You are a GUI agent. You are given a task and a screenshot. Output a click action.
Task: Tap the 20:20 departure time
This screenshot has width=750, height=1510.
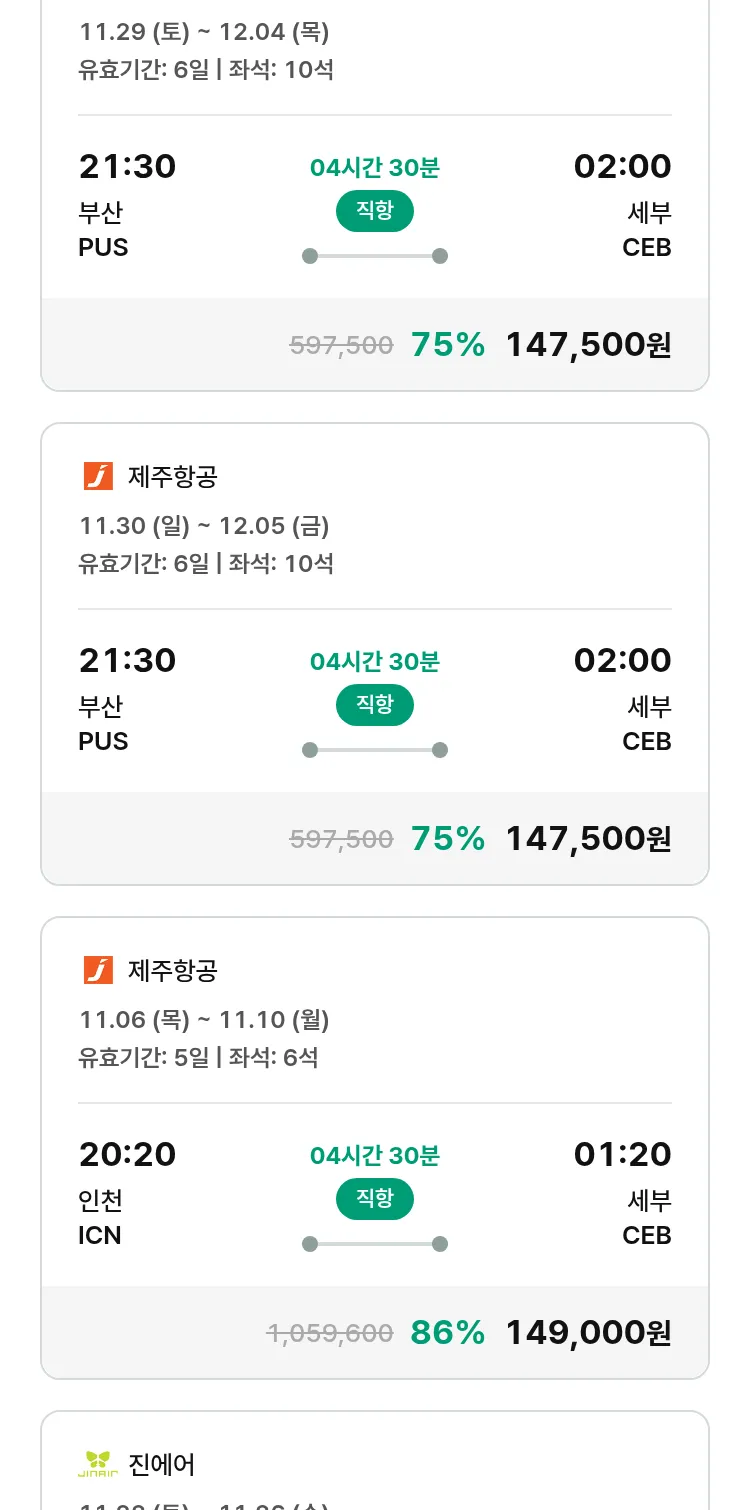(x=127, y=1155)
